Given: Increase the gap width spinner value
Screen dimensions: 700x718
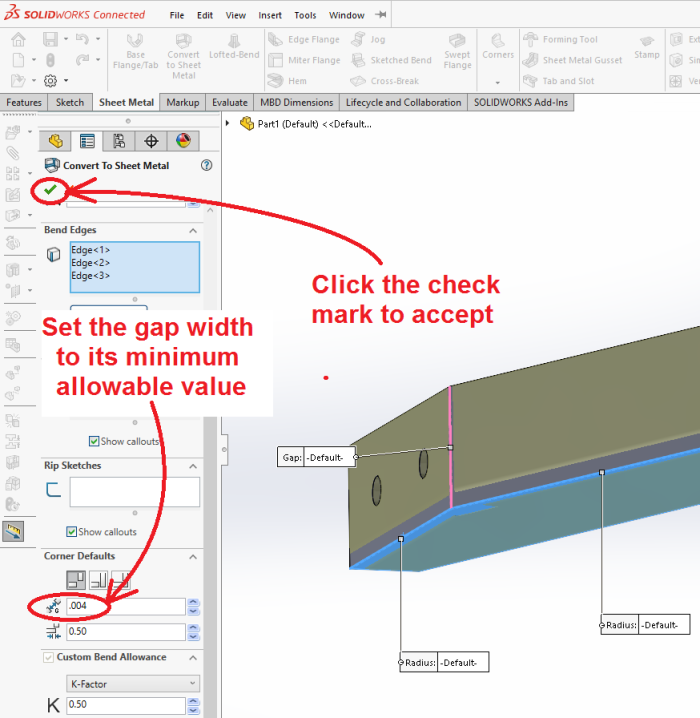Looking at the screenshot, I should [193, 602].
